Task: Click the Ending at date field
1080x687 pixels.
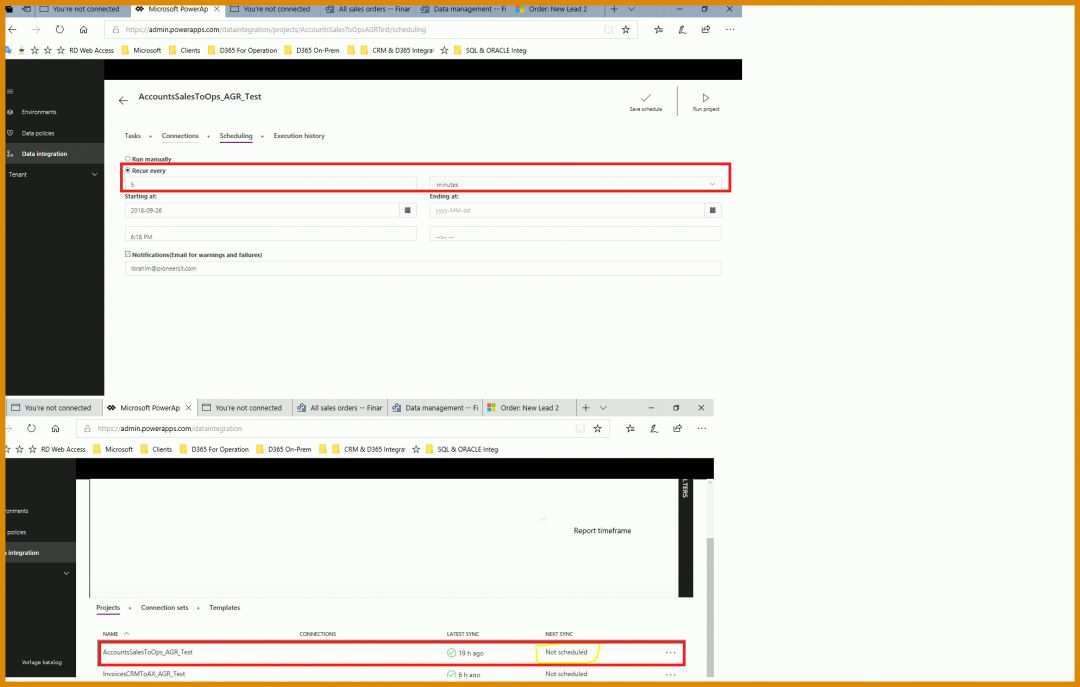Action: [567, 210]
